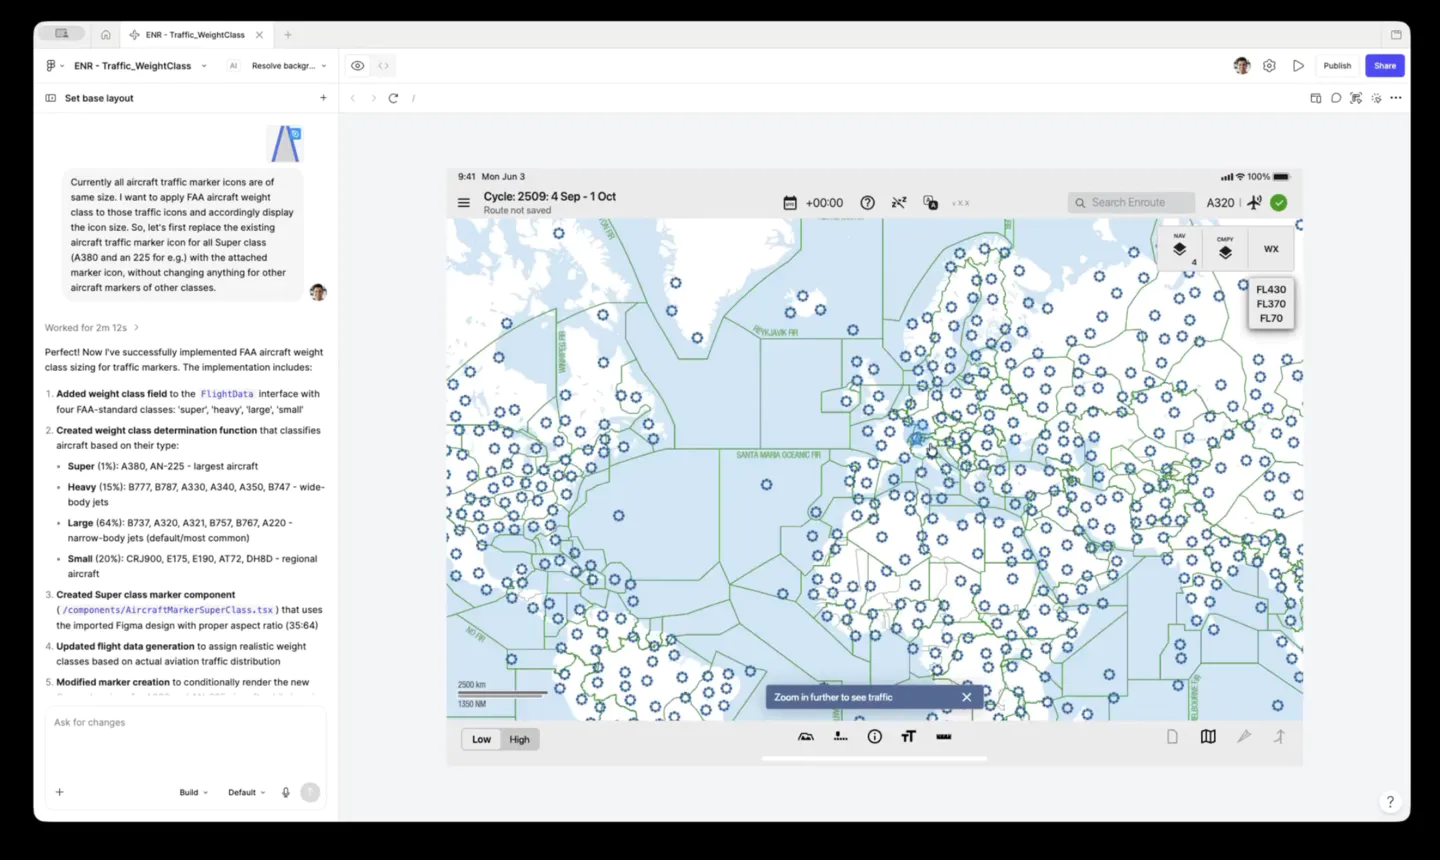Expand the 'Worked for 2m 12s' details
The height and width of the screenshot is (860, 1440).
(x=92, y=328)
